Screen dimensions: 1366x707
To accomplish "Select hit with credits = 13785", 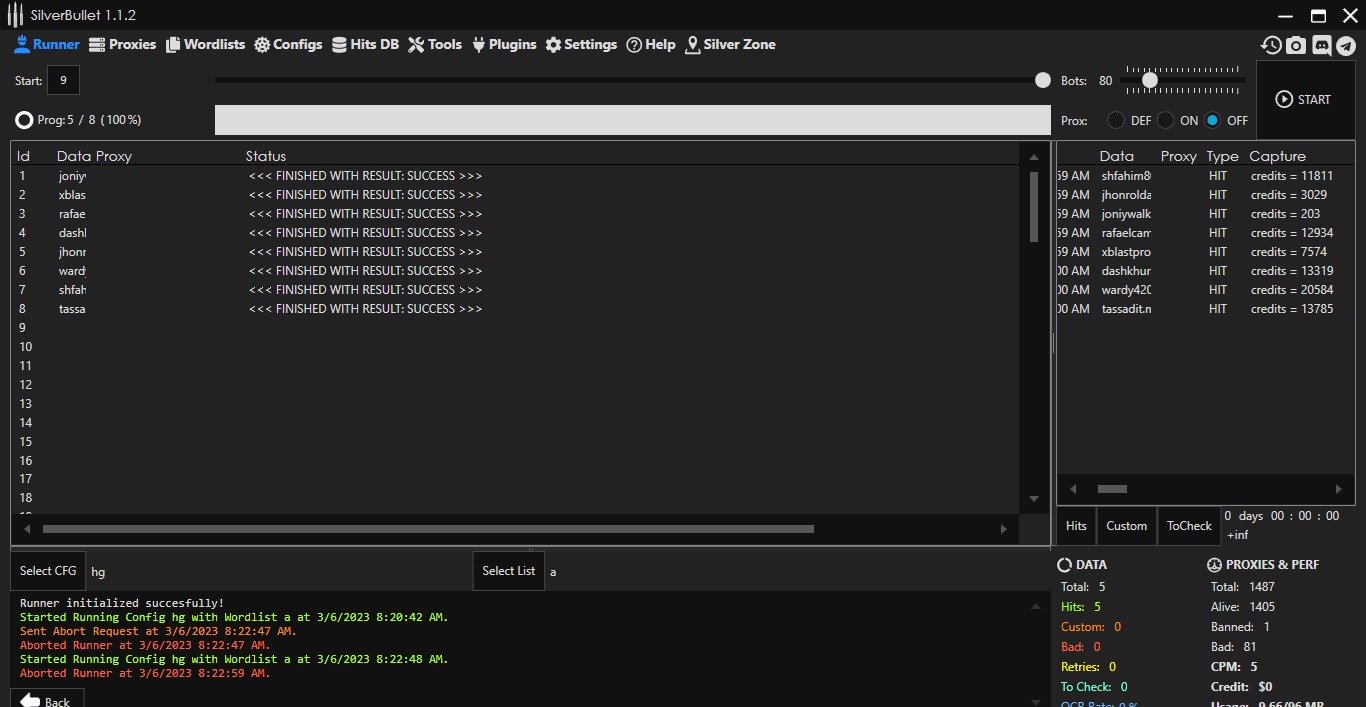I will coord(1205,309).
